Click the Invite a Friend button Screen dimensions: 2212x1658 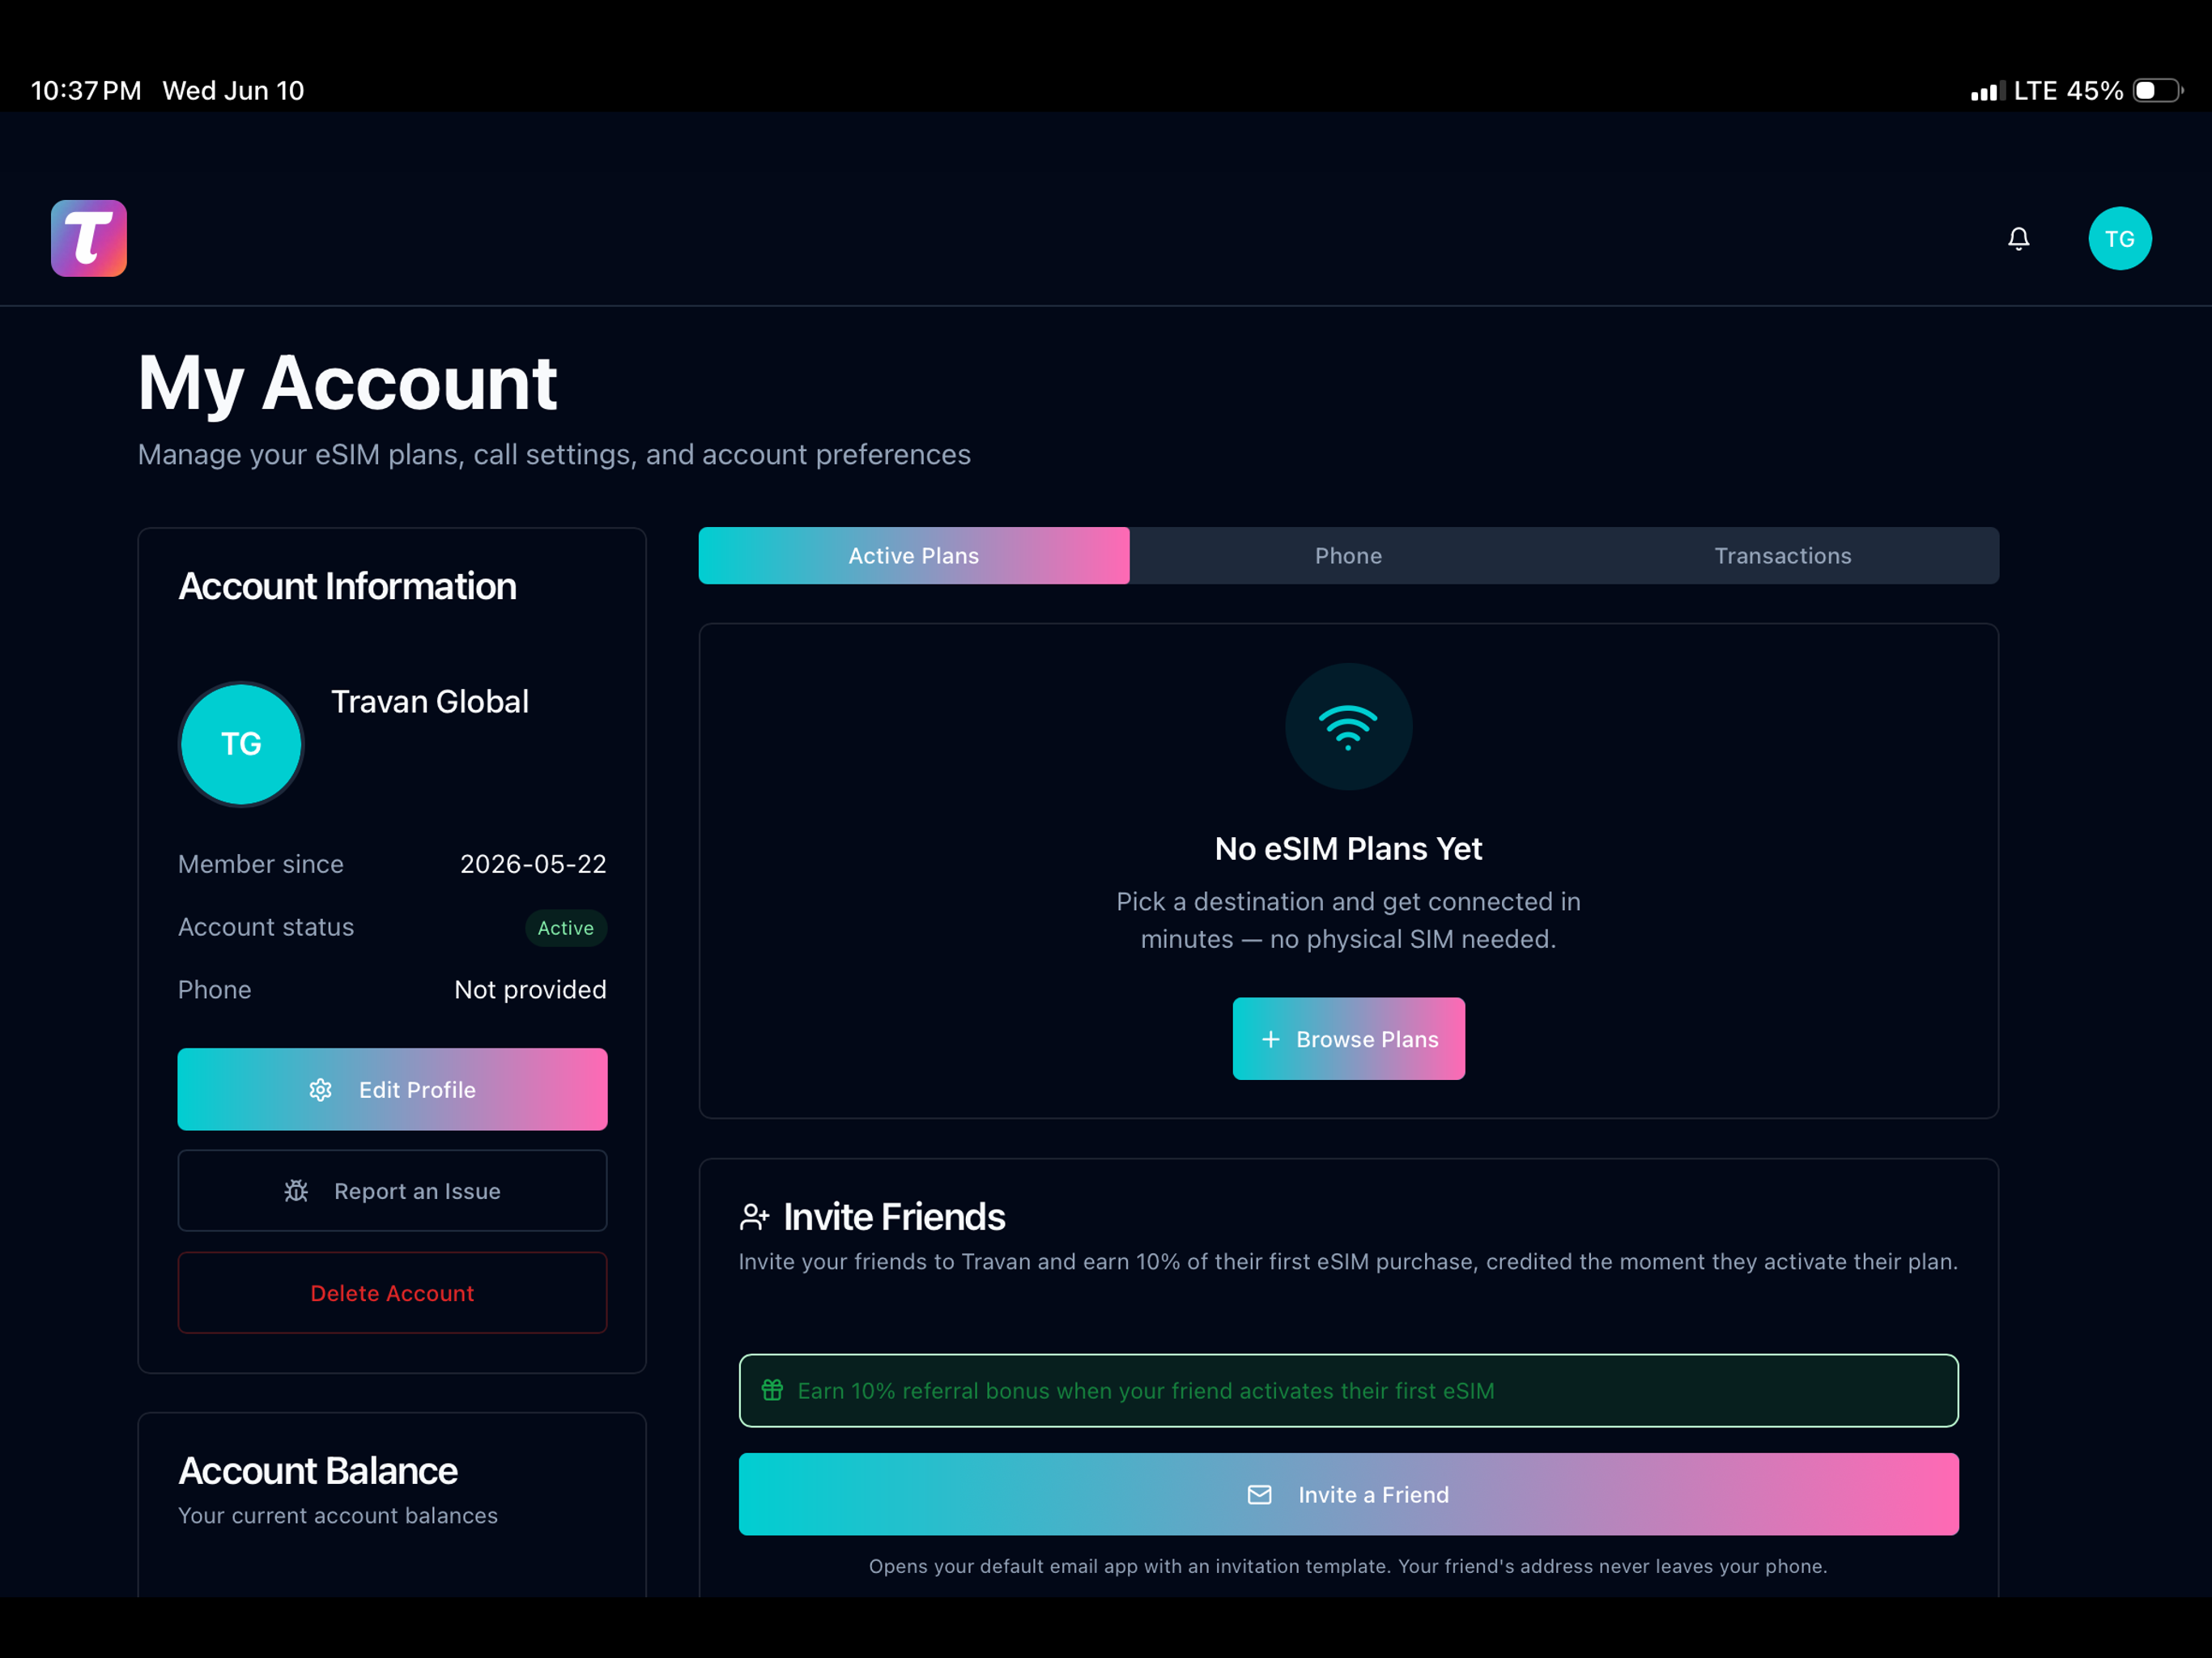click(1348, 1494)
